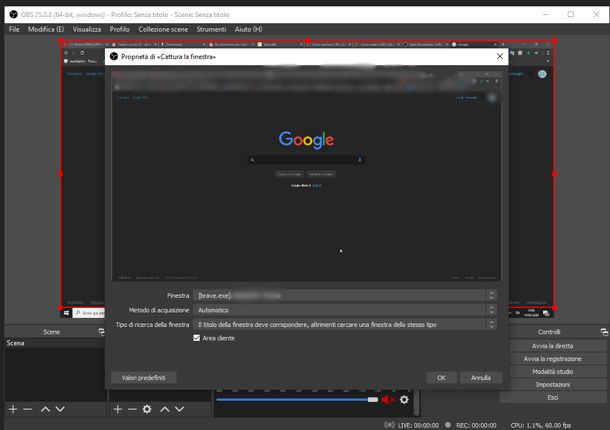
Task: Open the audio mixer gear settings
Action: pos(404,400)
